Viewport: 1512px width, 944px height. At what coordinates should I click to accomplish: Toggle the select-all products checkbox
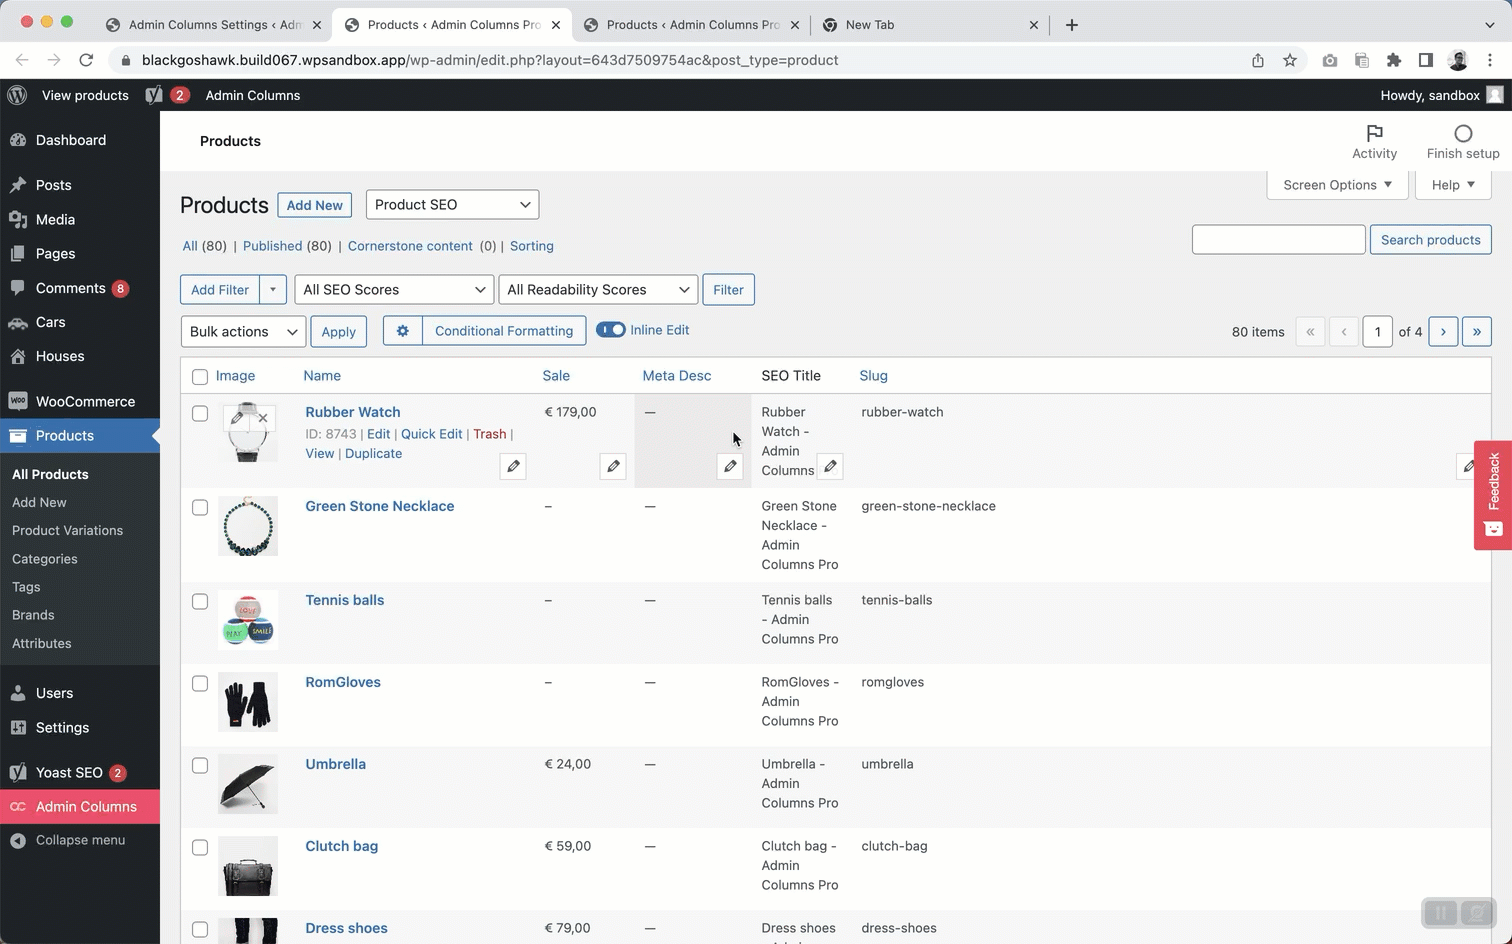coord(200,377)
